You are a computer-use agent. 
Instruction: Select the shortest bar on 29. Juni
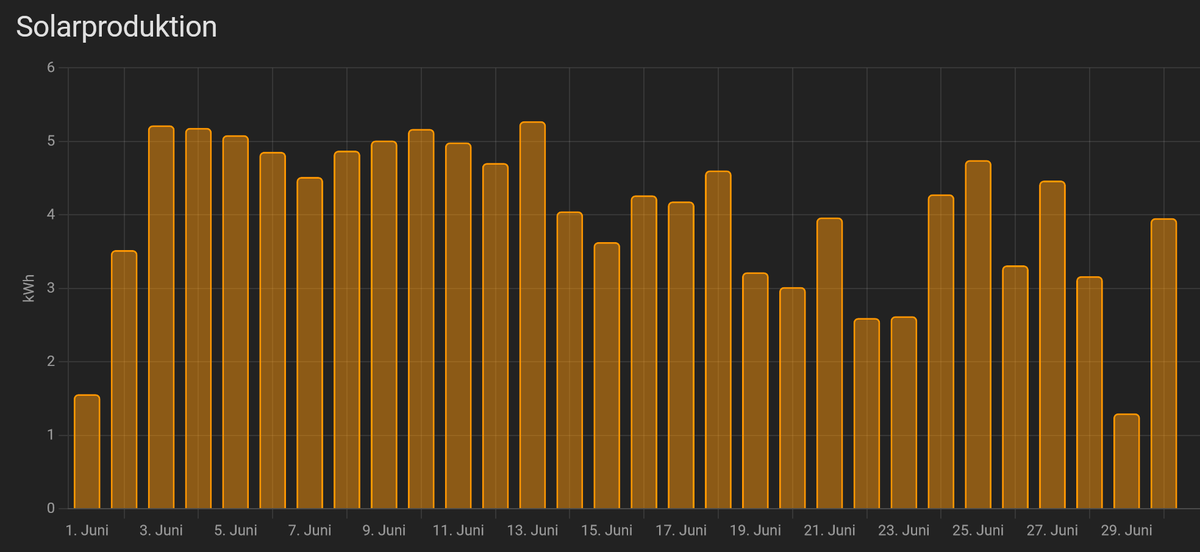[1126, 462]
